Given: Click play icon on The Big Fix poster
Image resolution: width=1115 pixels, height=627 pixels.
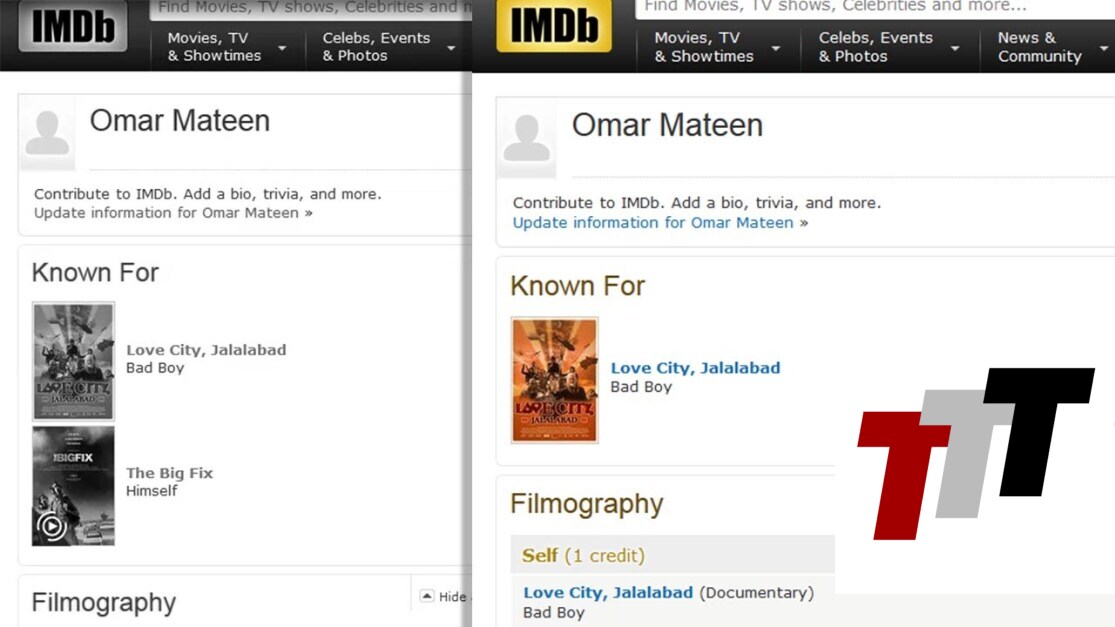Looking at the screenshot, I should click(x=51, y=526).
